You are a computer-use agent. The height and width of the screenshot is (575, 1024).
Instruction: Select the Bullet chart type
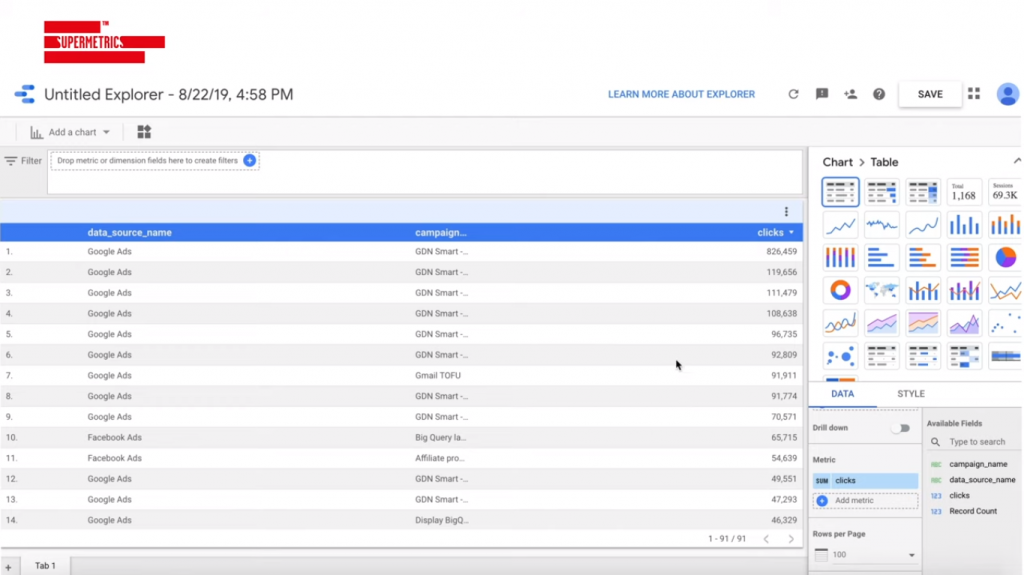point(1005,356)
